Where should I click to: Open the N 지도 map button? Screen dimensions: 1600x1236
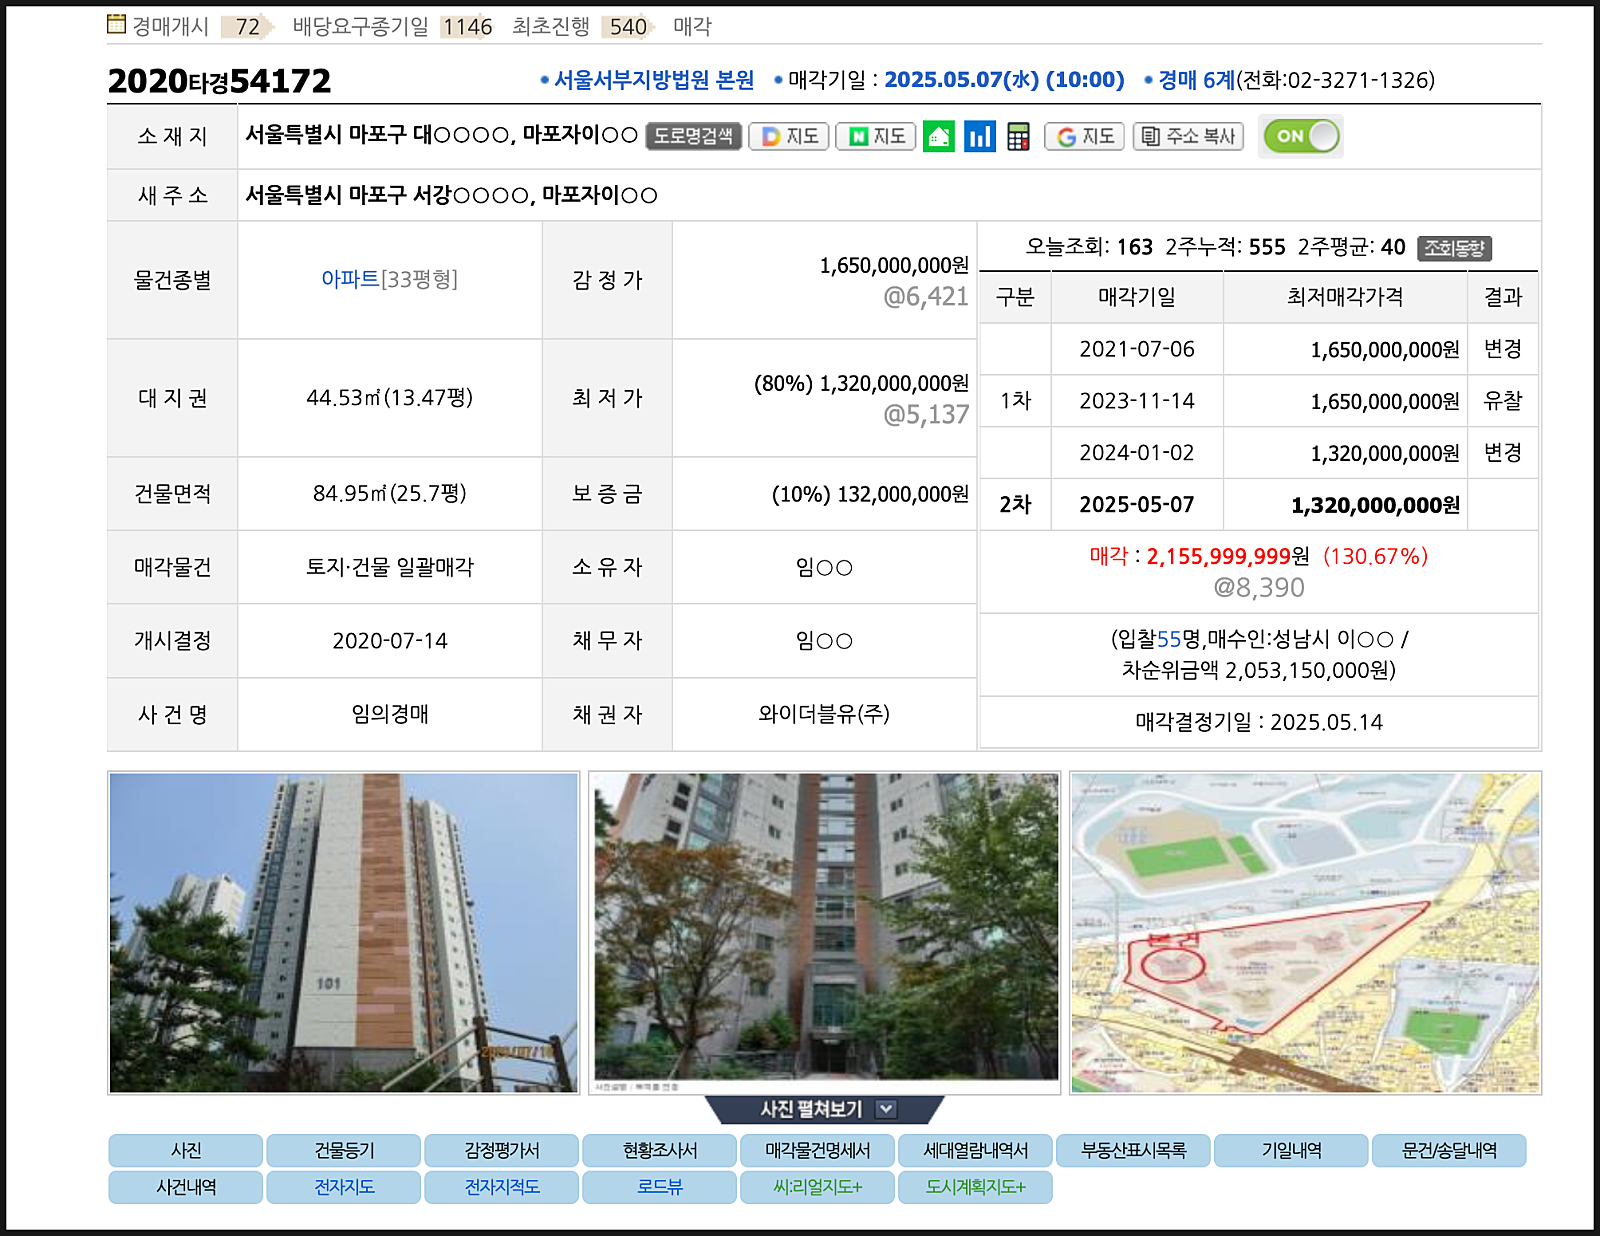pyautogui.click(x=876, y=136)
